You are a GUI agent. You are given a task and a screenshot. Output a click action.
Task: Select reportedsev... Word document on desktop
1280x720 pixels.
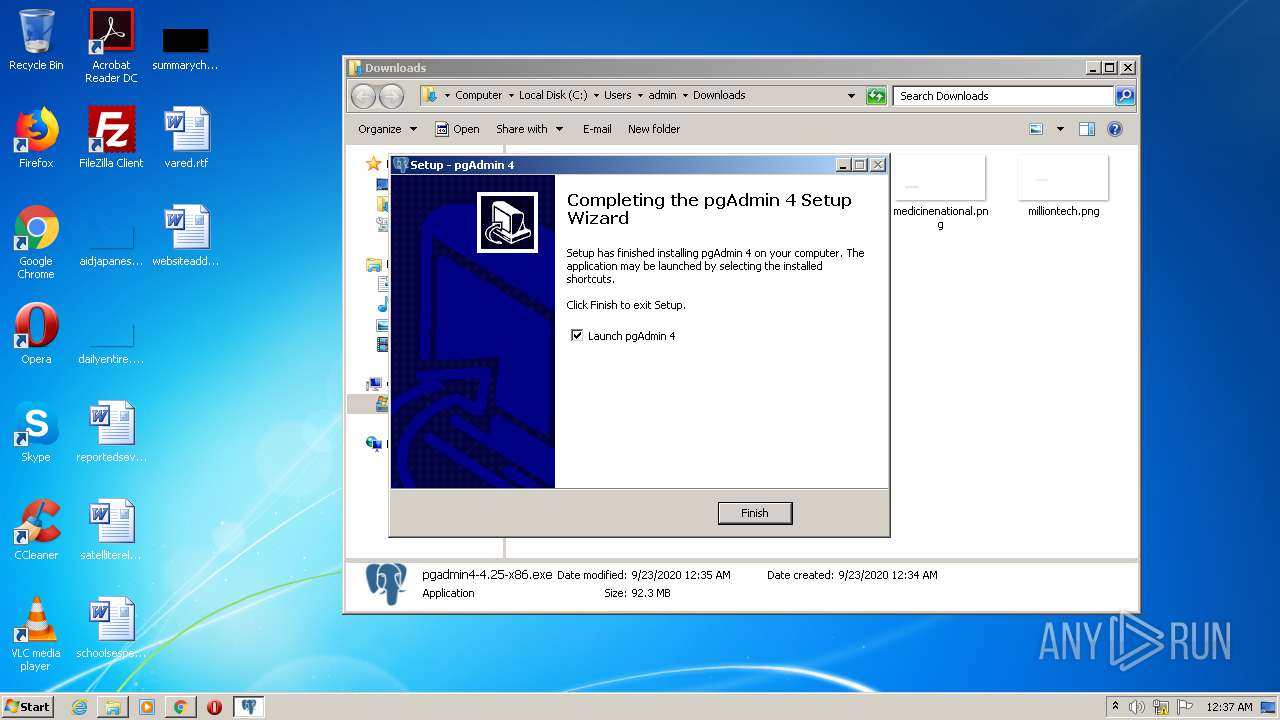coord(111,432)
